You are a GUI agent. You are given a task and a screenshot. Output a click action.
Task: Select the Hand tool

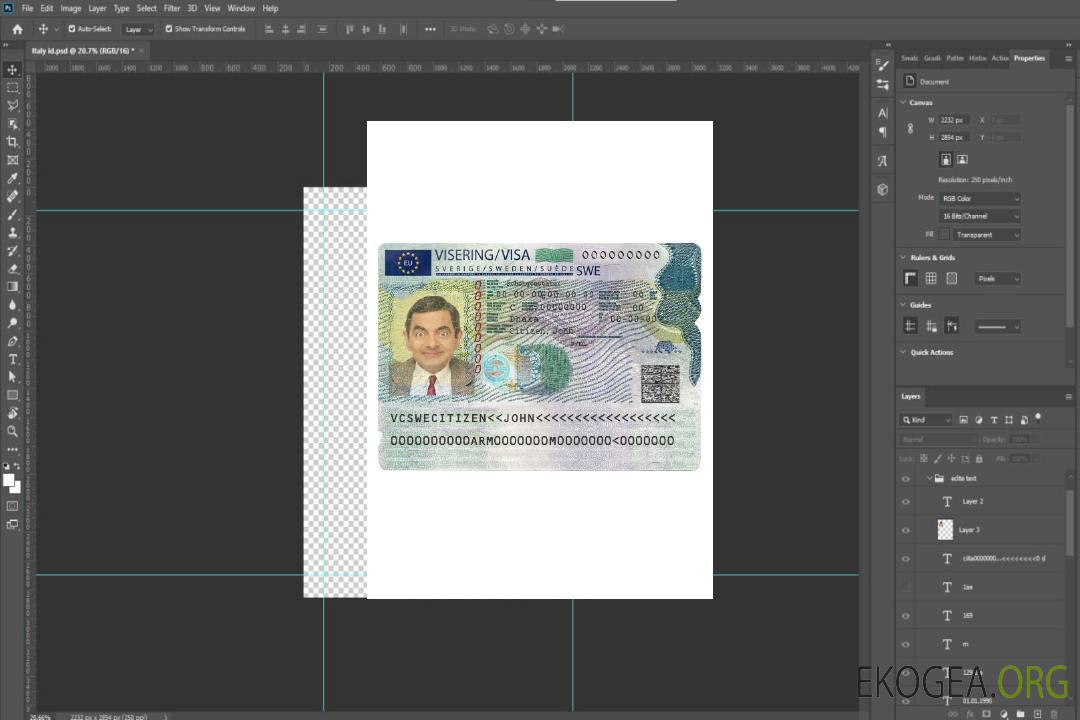[x=12, y=413]
